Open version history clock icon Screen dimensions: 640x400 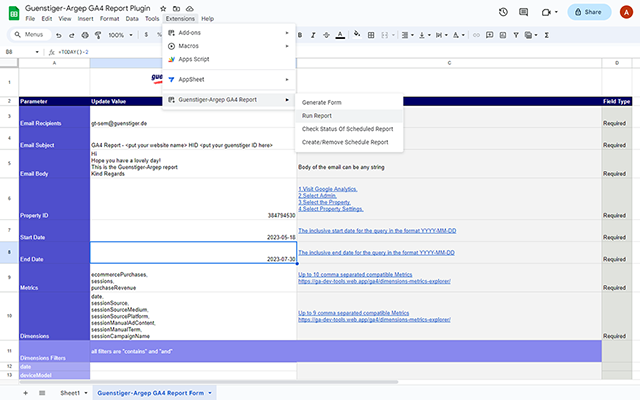coord(503,12)
